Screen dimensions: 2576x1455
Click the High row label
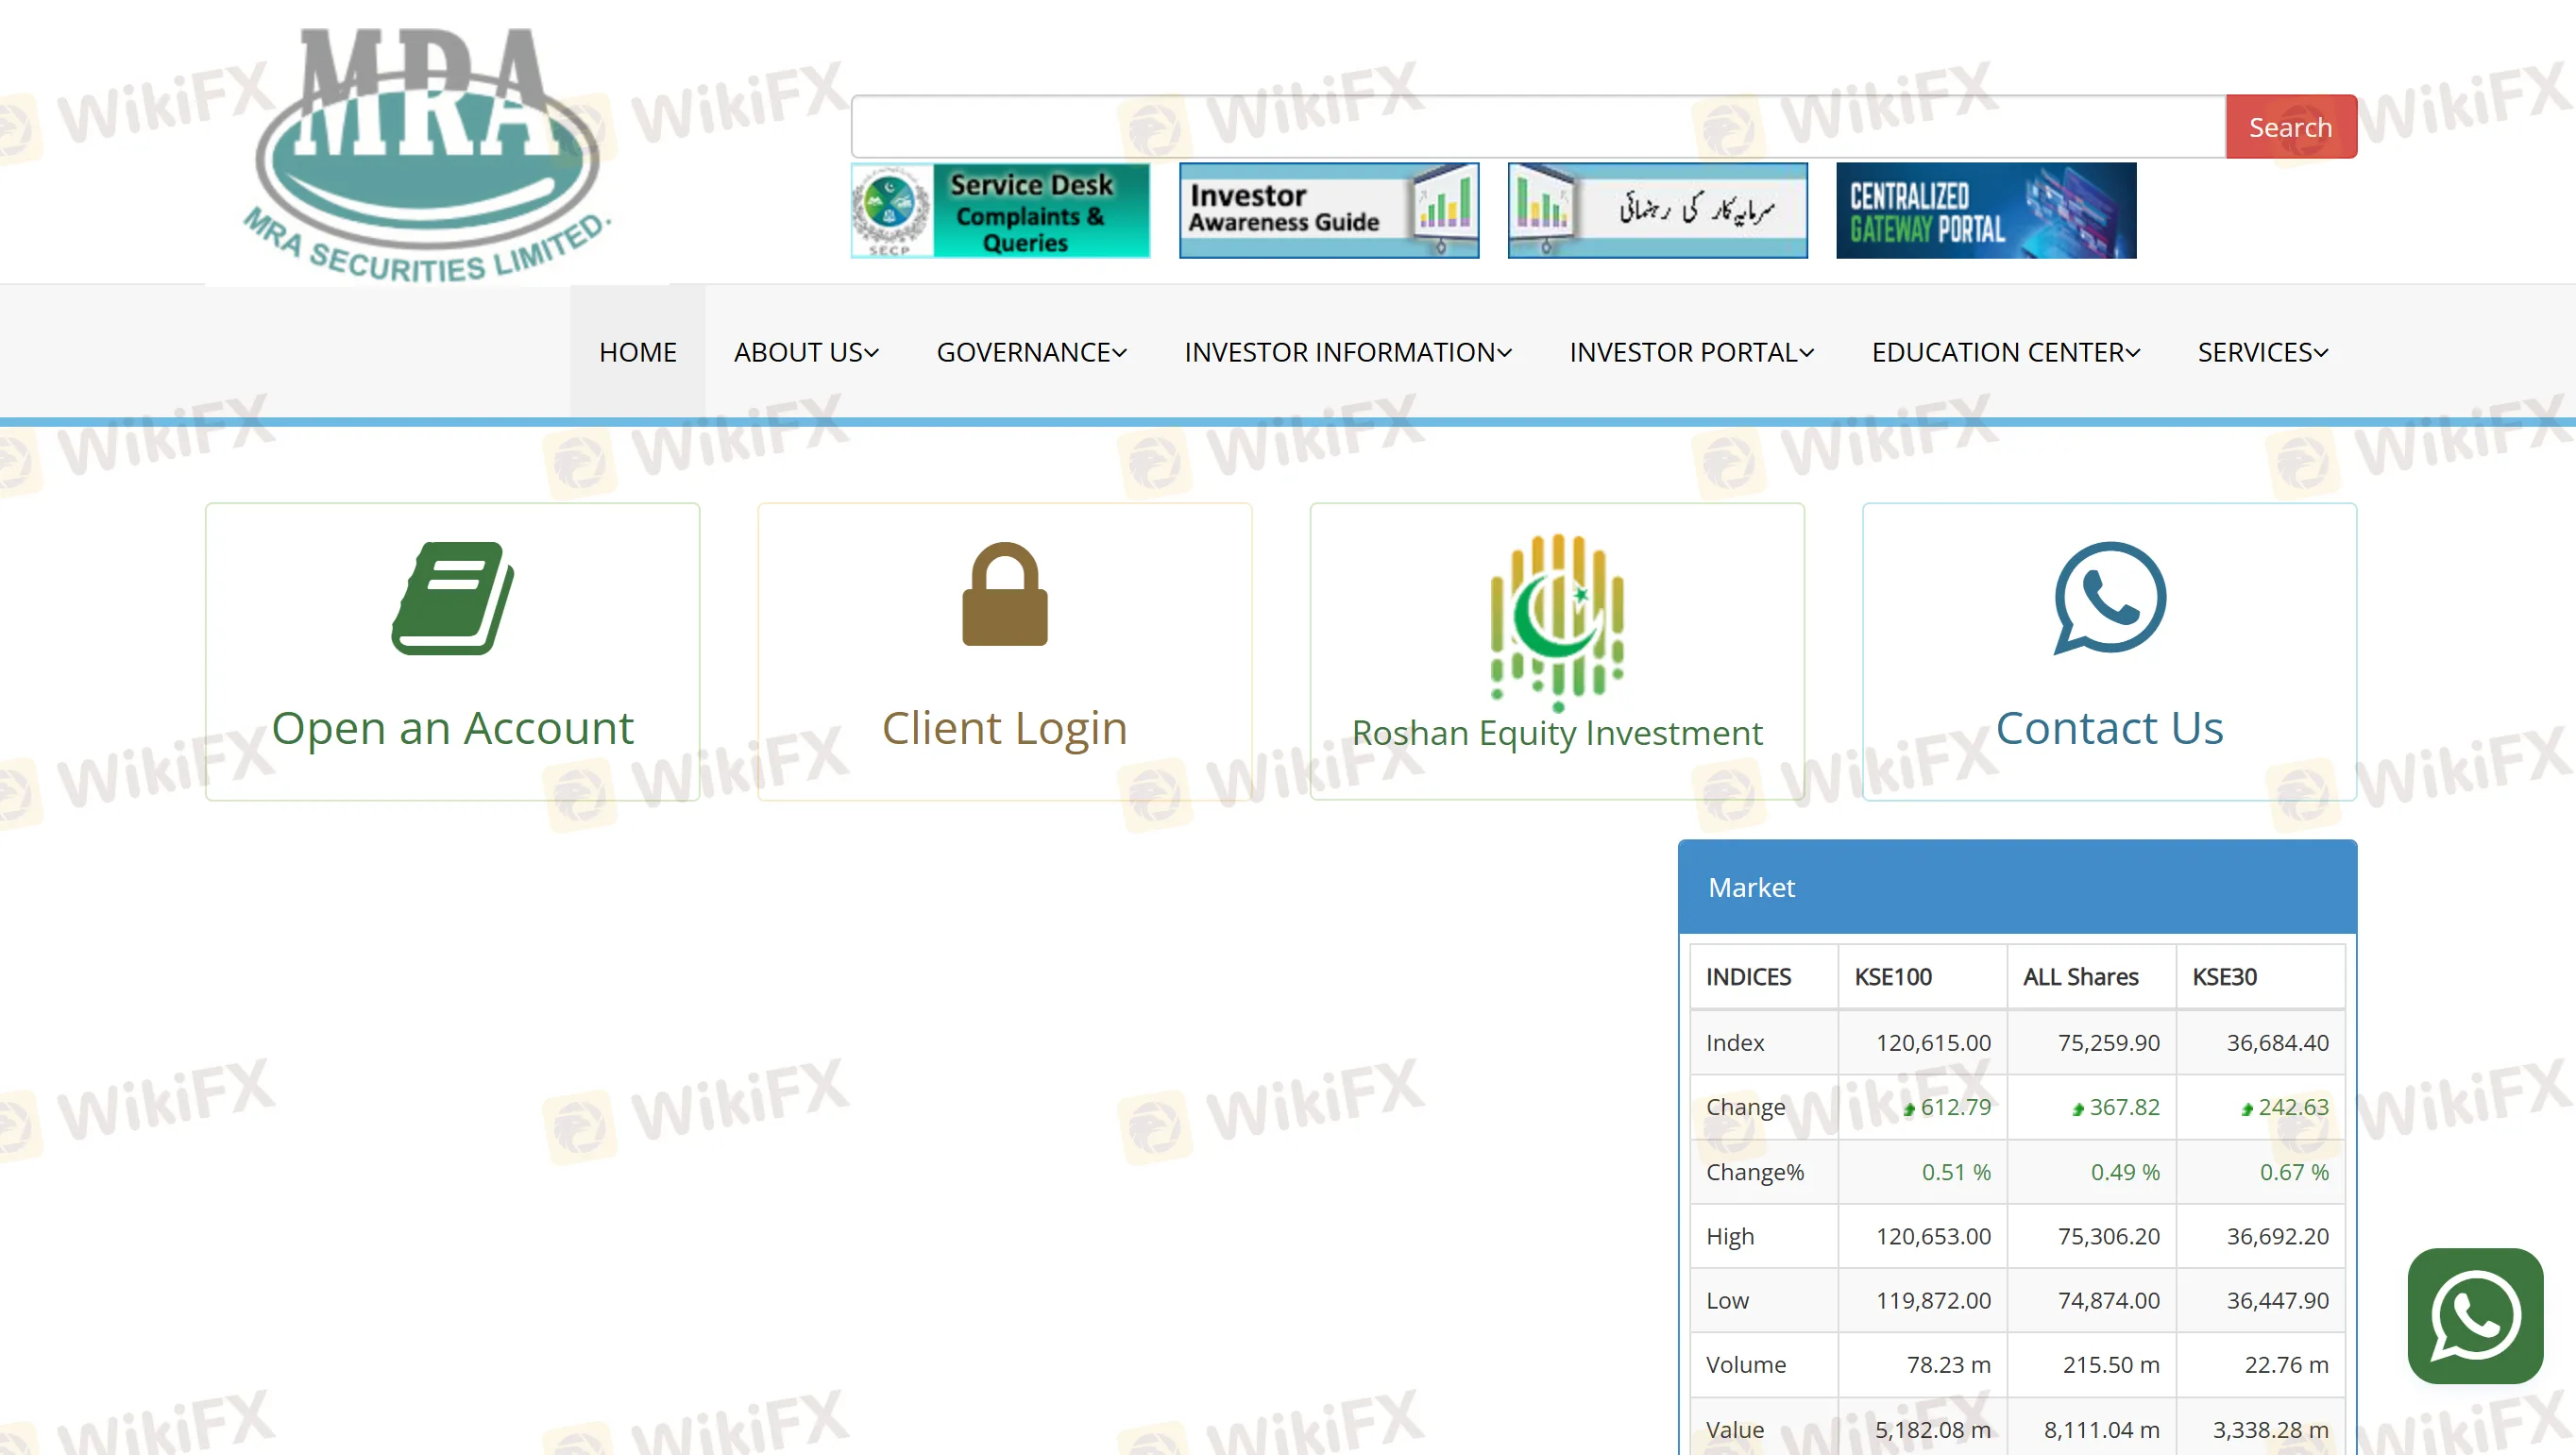(x=1730, y=1237)
